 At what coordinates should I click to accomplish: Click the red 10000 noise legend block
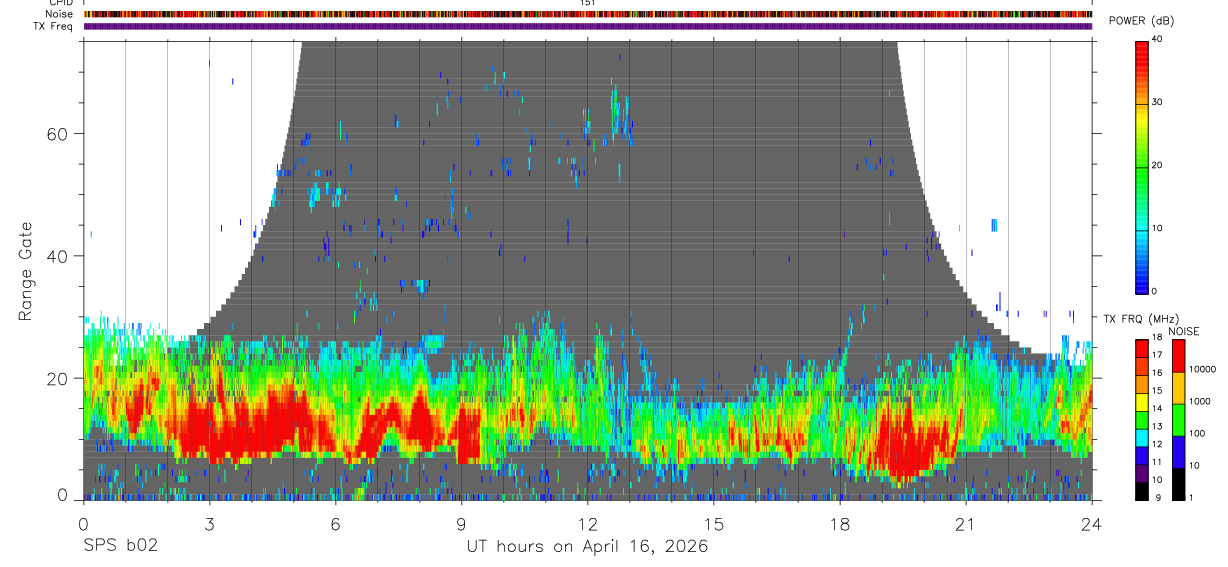click(x=1180, y=355)
